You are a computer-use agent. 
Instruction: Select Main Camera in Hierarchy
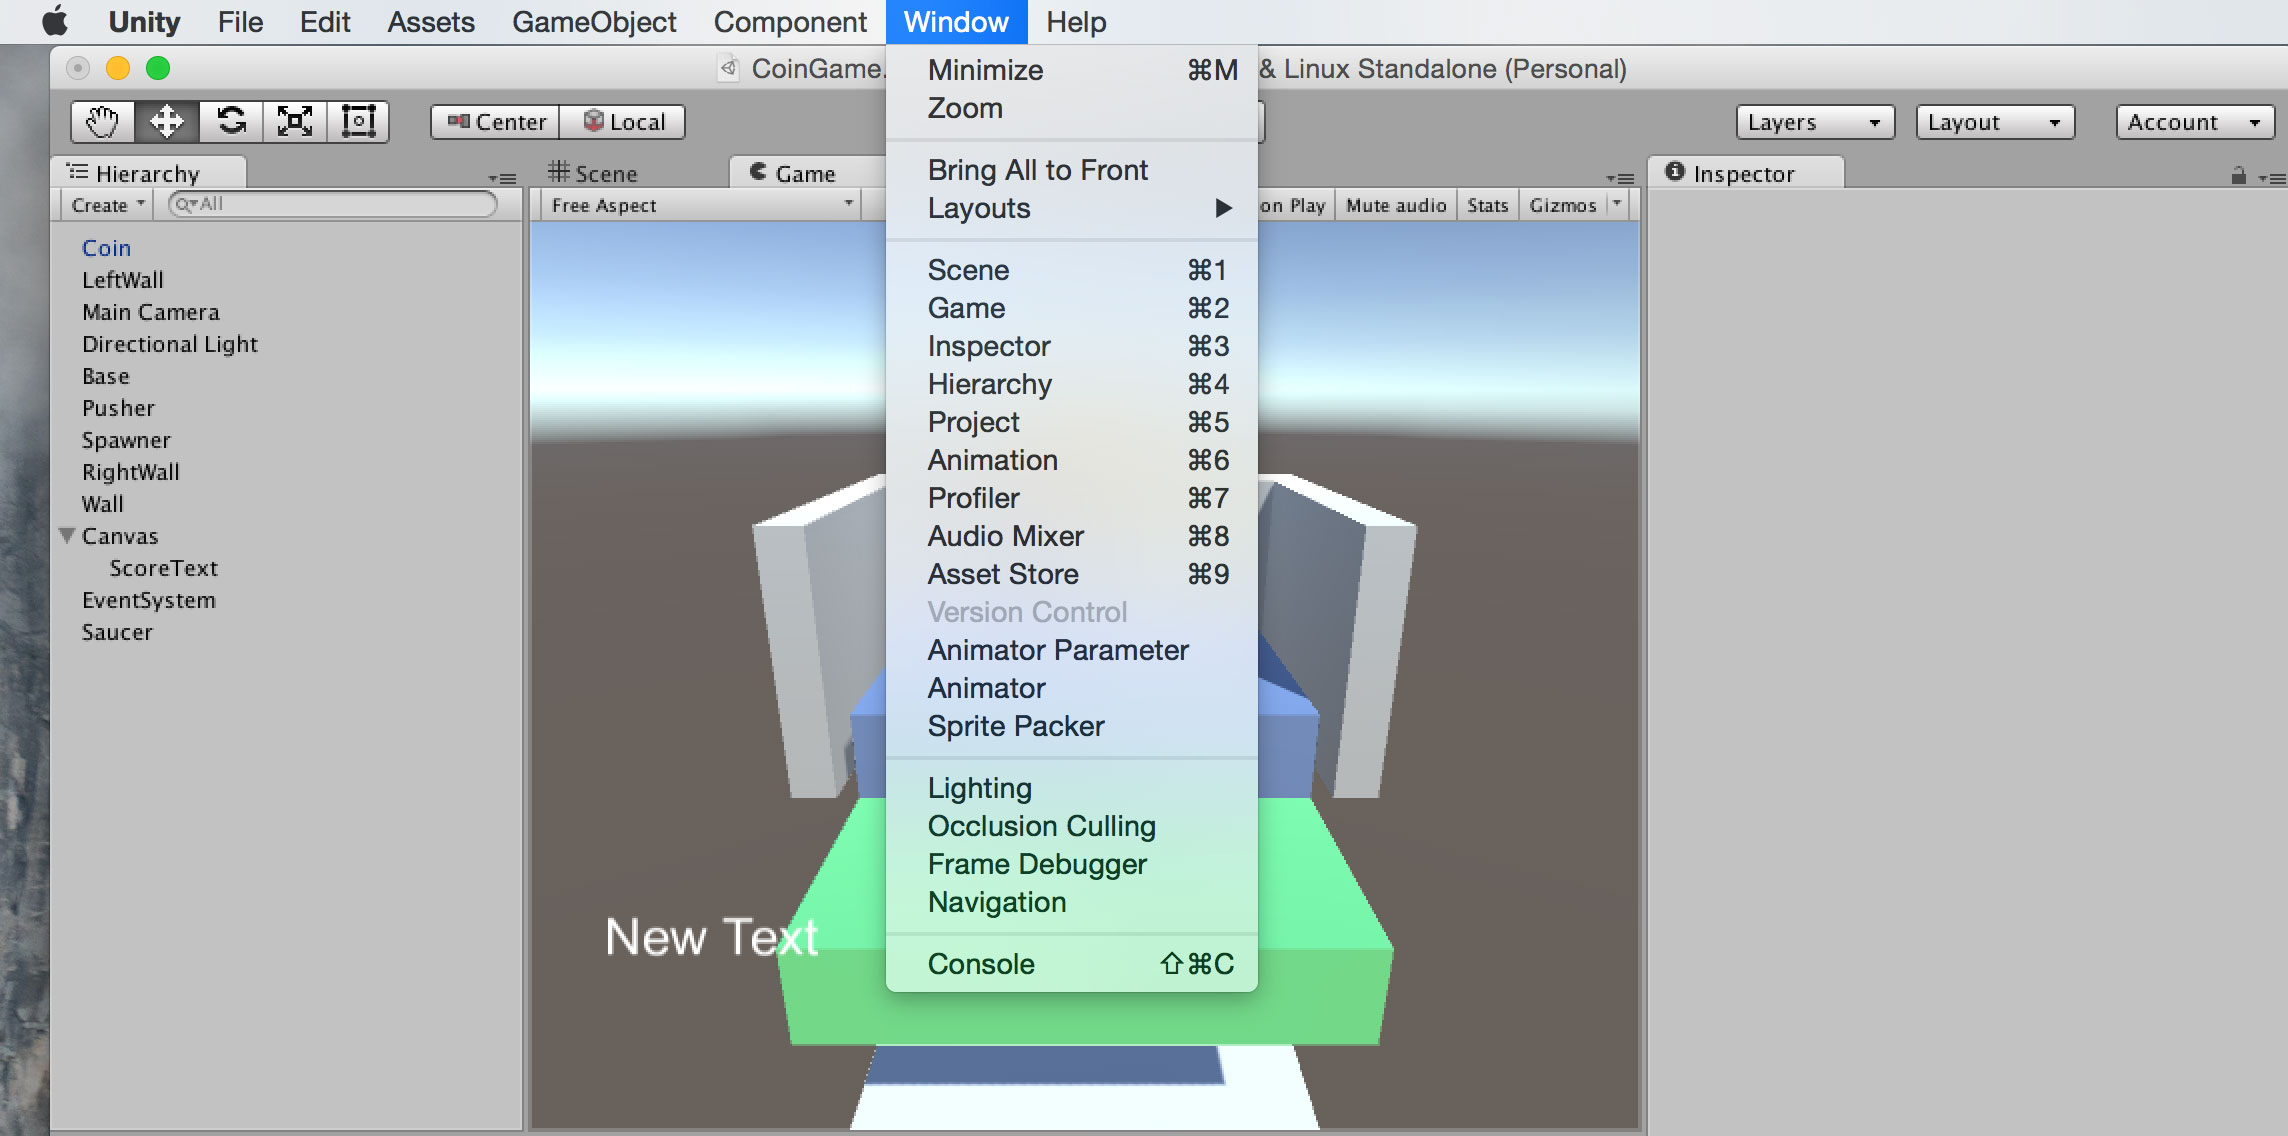click(150, 312)
